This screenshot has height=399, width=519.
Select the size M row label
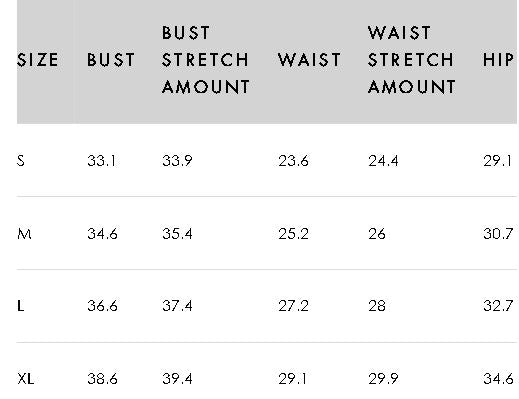point(24,234)
